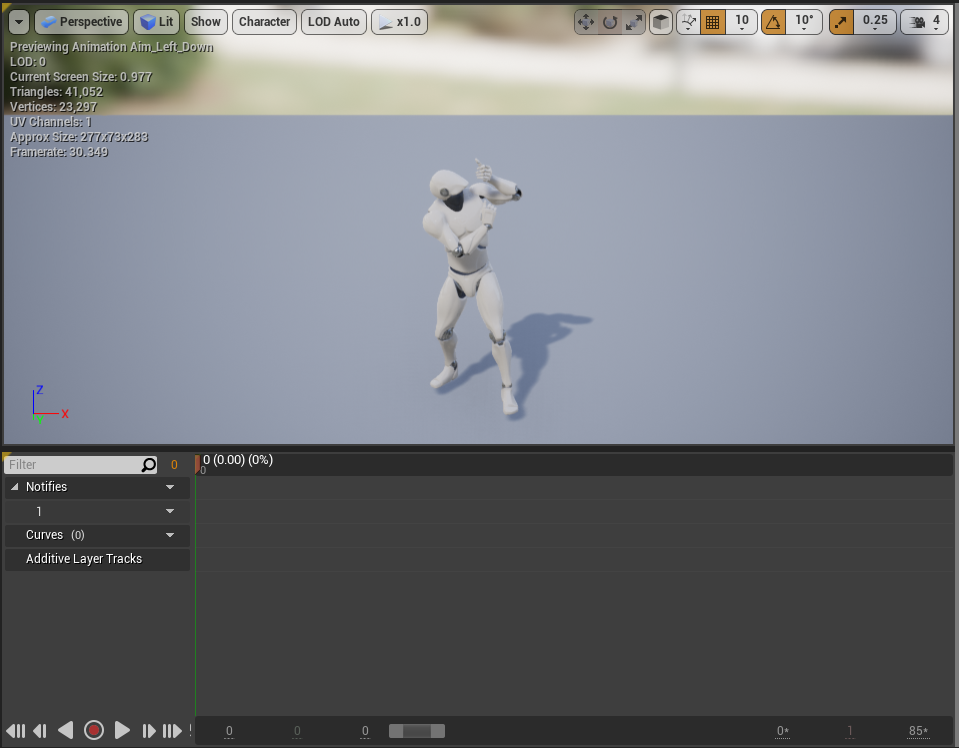Open the Character menu

264,22
